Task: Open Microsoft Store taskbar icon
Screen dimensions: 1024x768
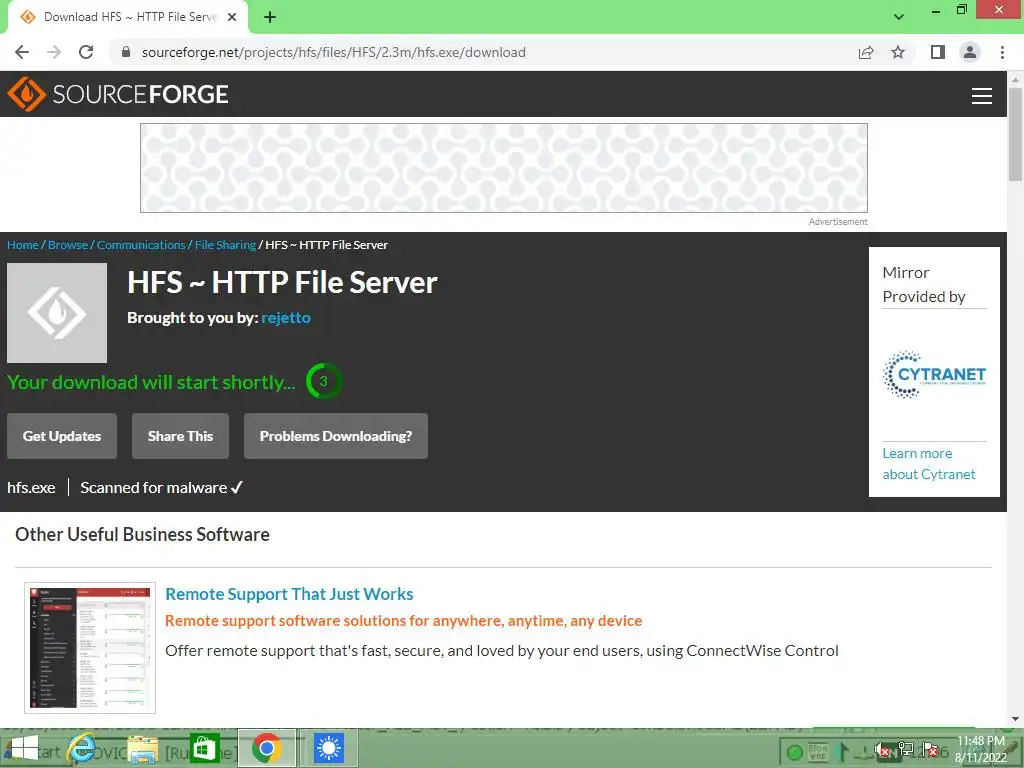Action: coord(204,748)
